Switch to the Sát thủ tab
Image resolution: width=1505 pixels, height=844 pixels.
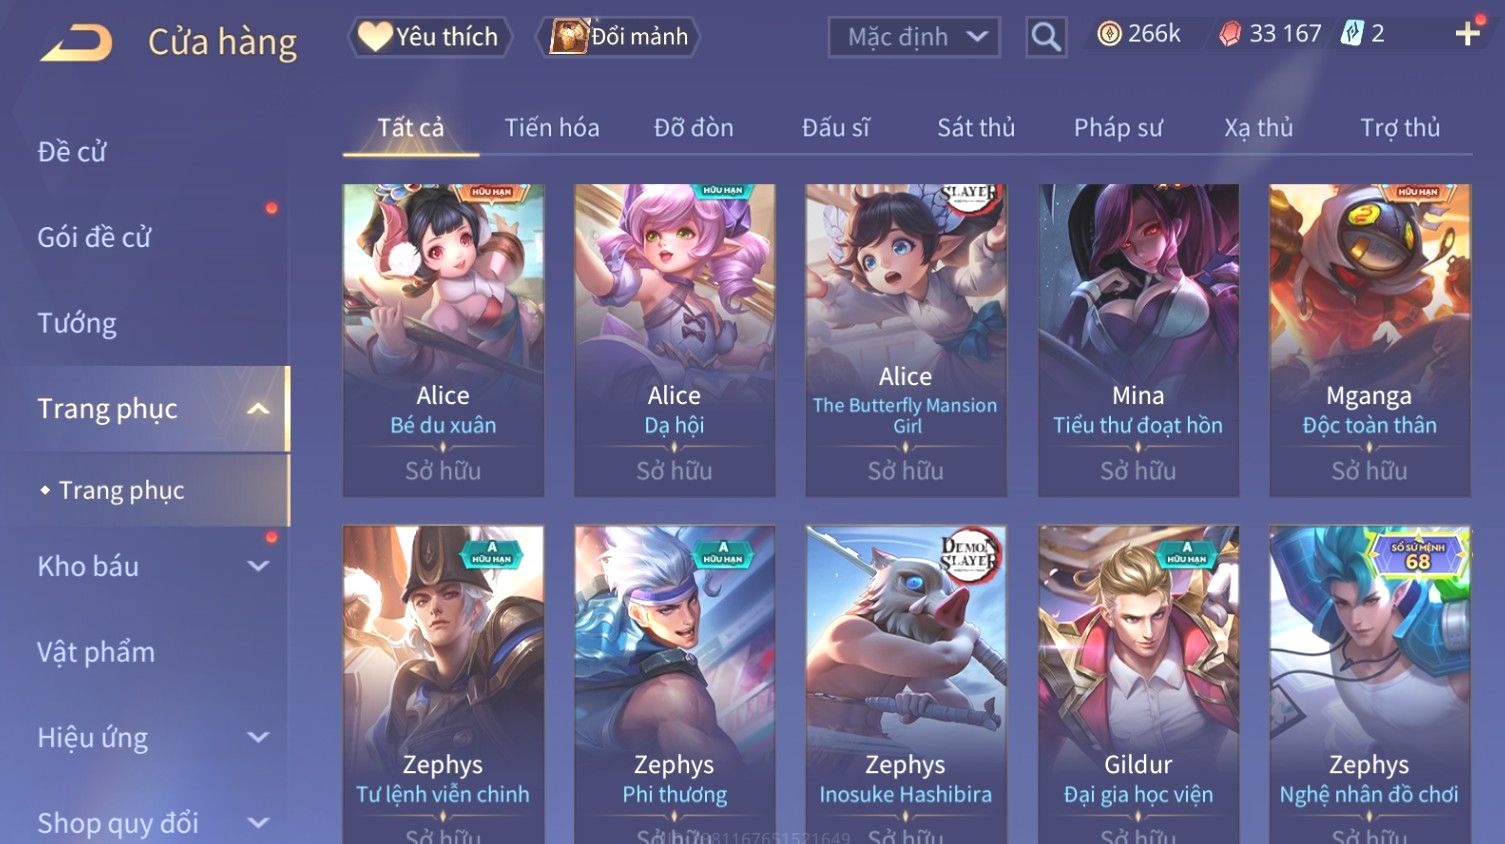976,128
